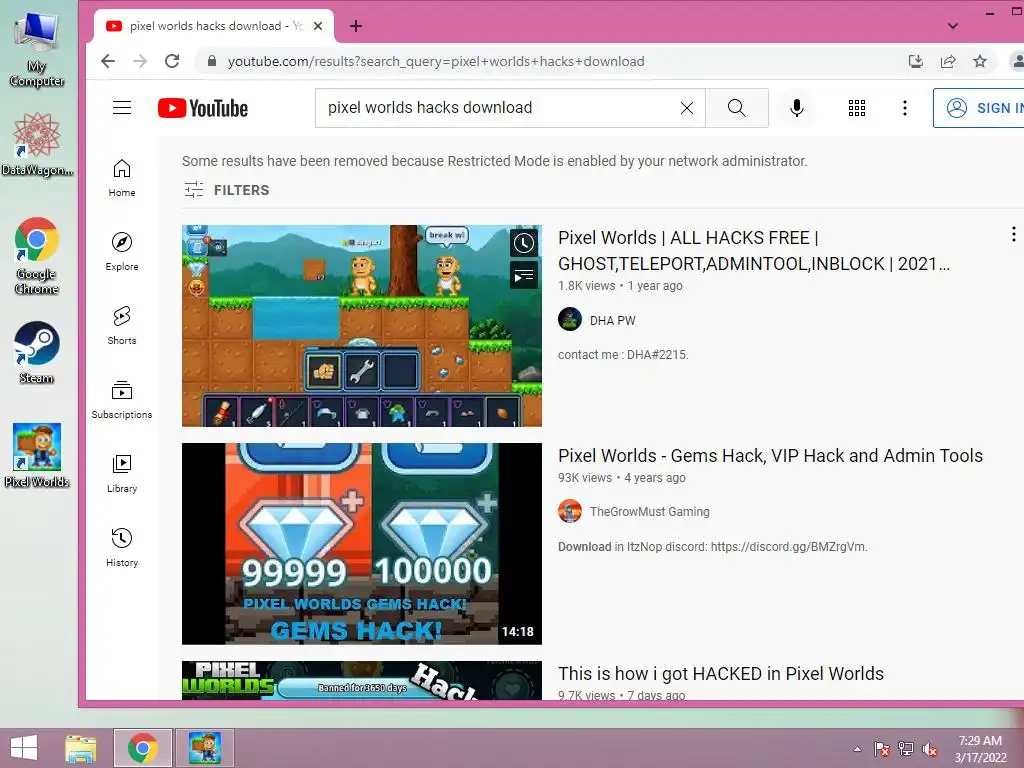Visit DHA PW channel name
Image resolution: width=1024 pixels, height=768 pixels.
[x=613, y=321]
